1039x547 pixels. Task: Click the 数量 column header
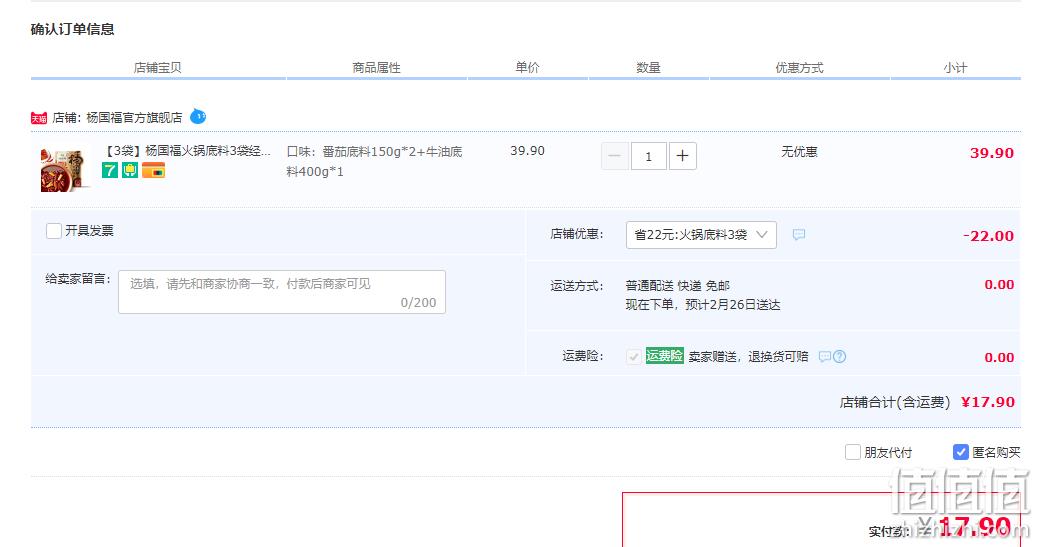[648, 68]
